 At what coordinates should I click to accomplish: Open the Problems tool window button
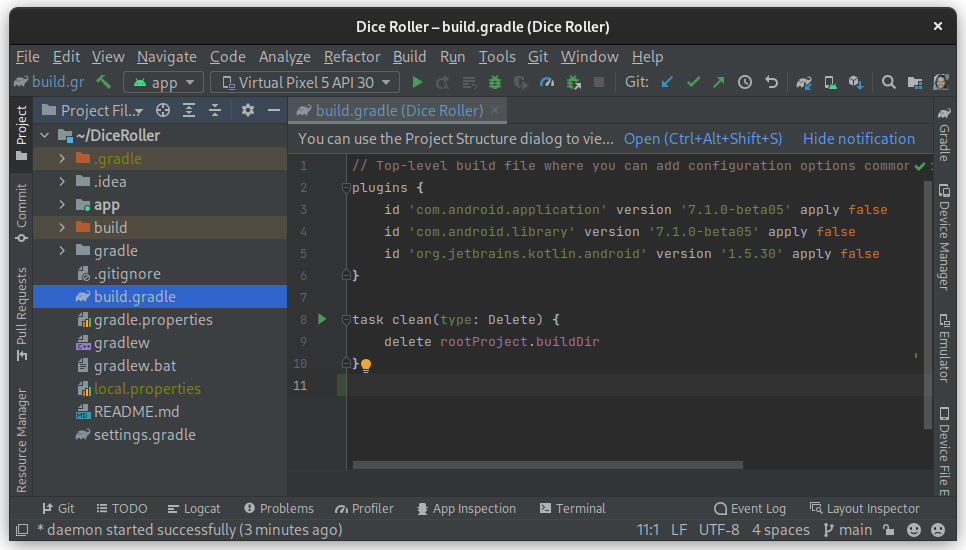click(278, 509)
